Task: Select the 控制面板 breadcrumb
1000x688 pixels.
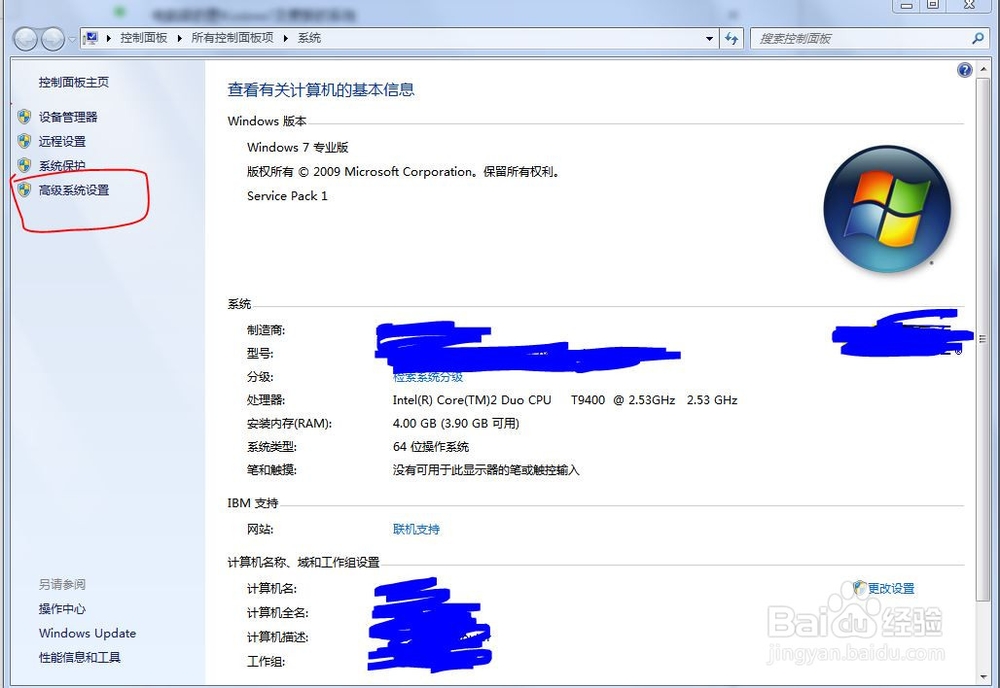Action: click(143, 38)
